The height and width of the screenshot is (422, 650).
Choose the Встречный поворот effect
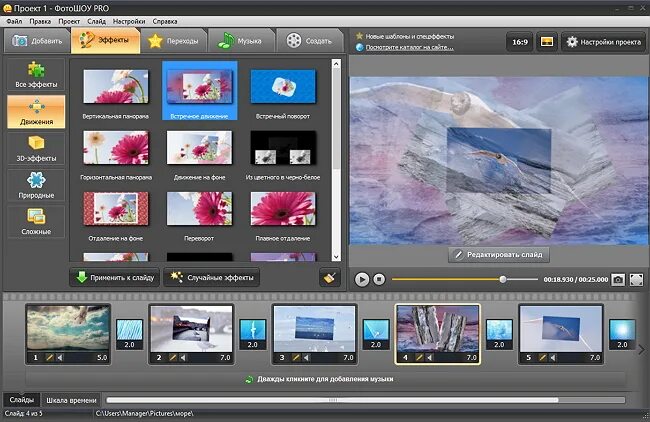tap(283, 91)
